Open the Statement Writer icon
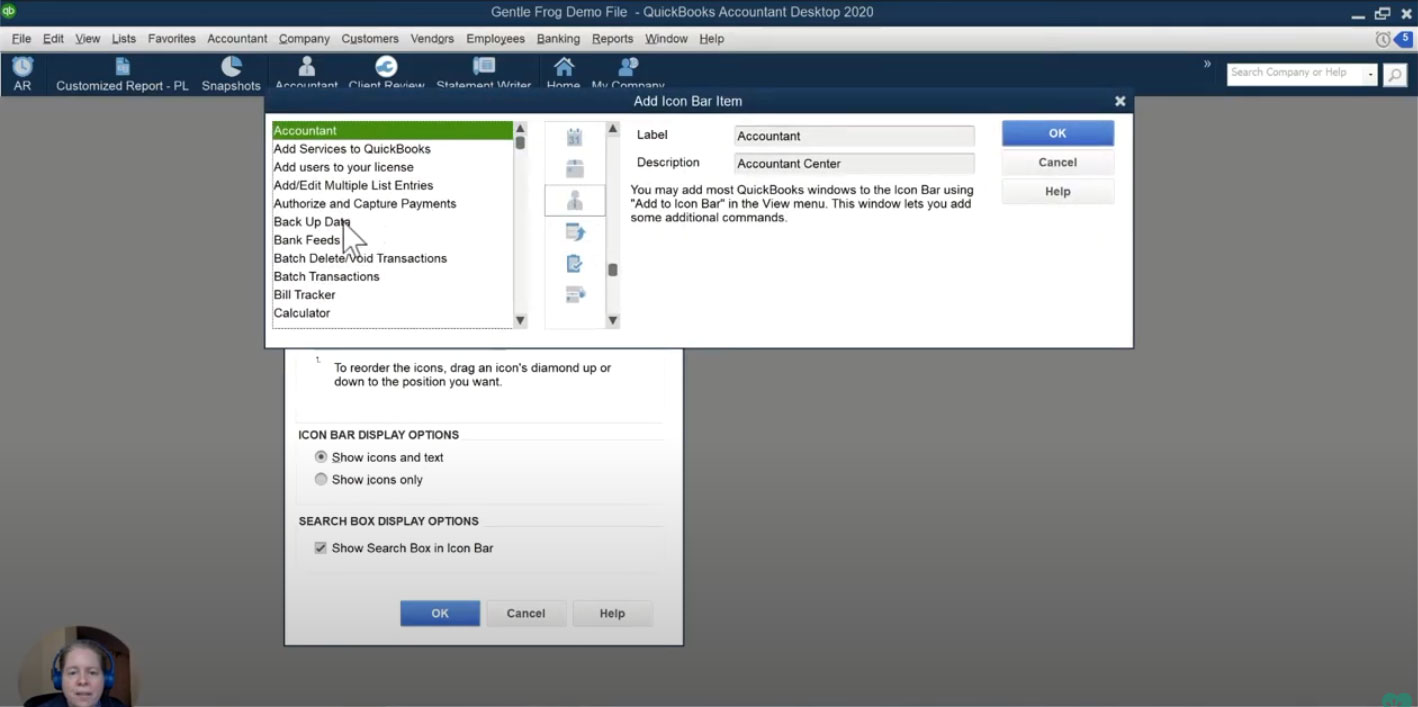This screenshot has height=707, width=1418. click(484, 66)
